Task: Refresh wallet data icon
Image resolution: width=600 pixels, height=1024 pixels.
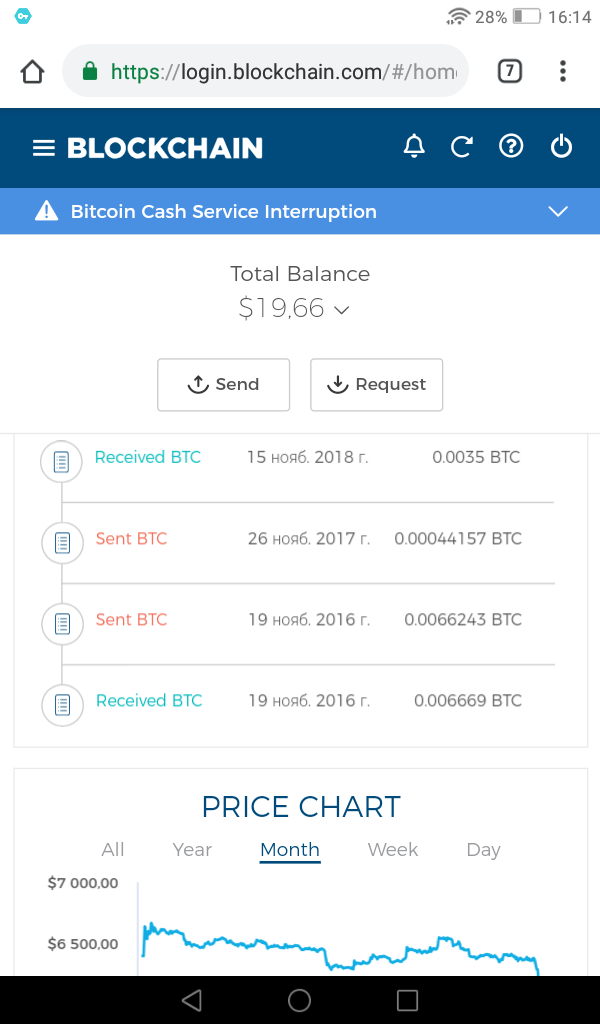Action: coord(461,147)
